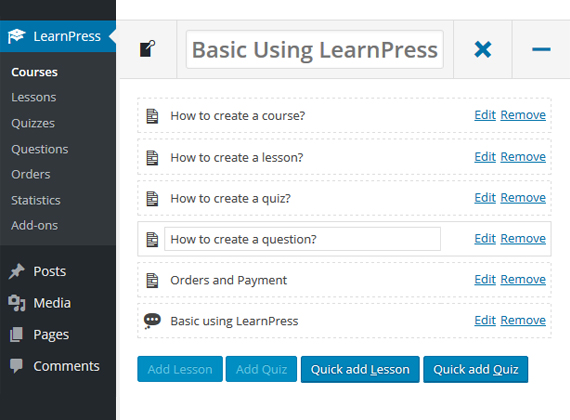Collapse the section using the minus icon
Screen dimensions: 570x420
[541, 49]
